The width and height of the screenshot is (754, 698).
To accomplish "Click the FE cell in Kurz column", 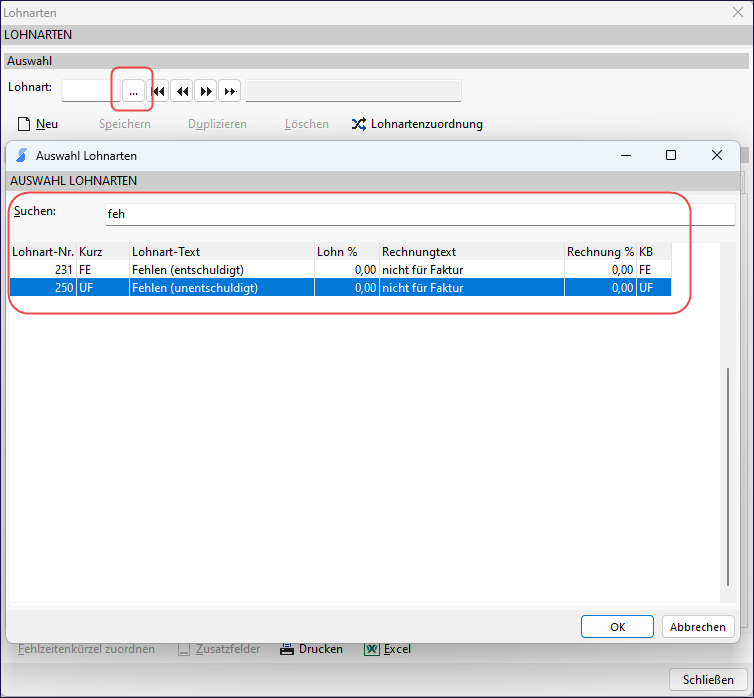I will (103, 270).
